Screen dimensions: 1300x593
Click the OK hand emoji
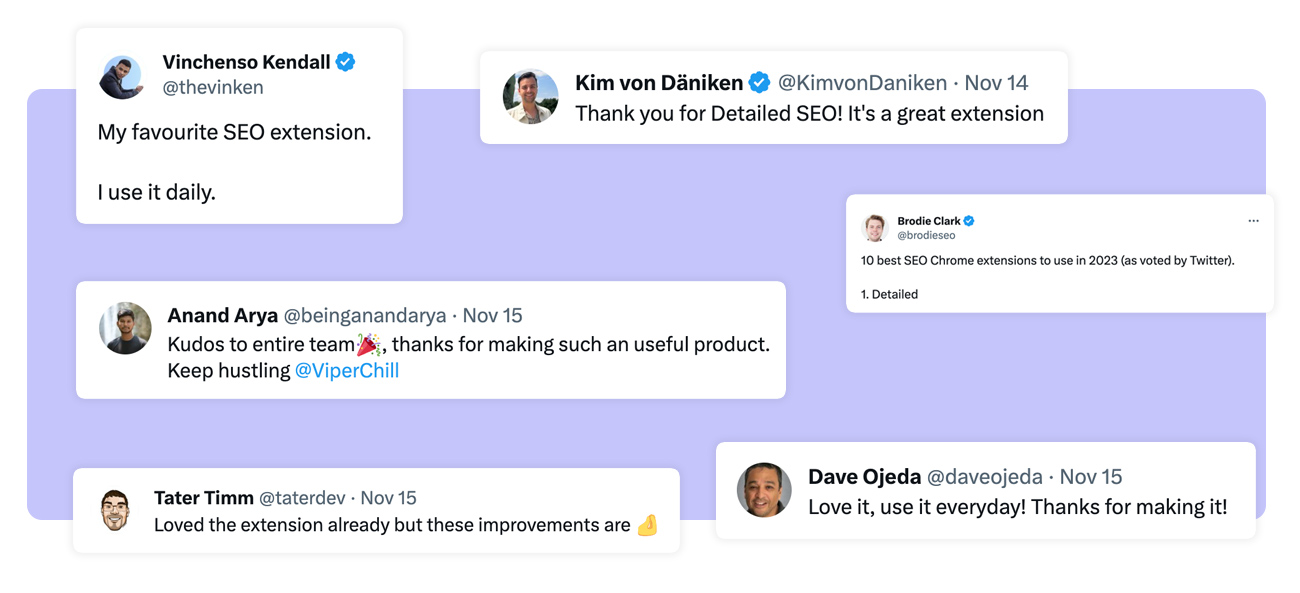coord(647,525)
